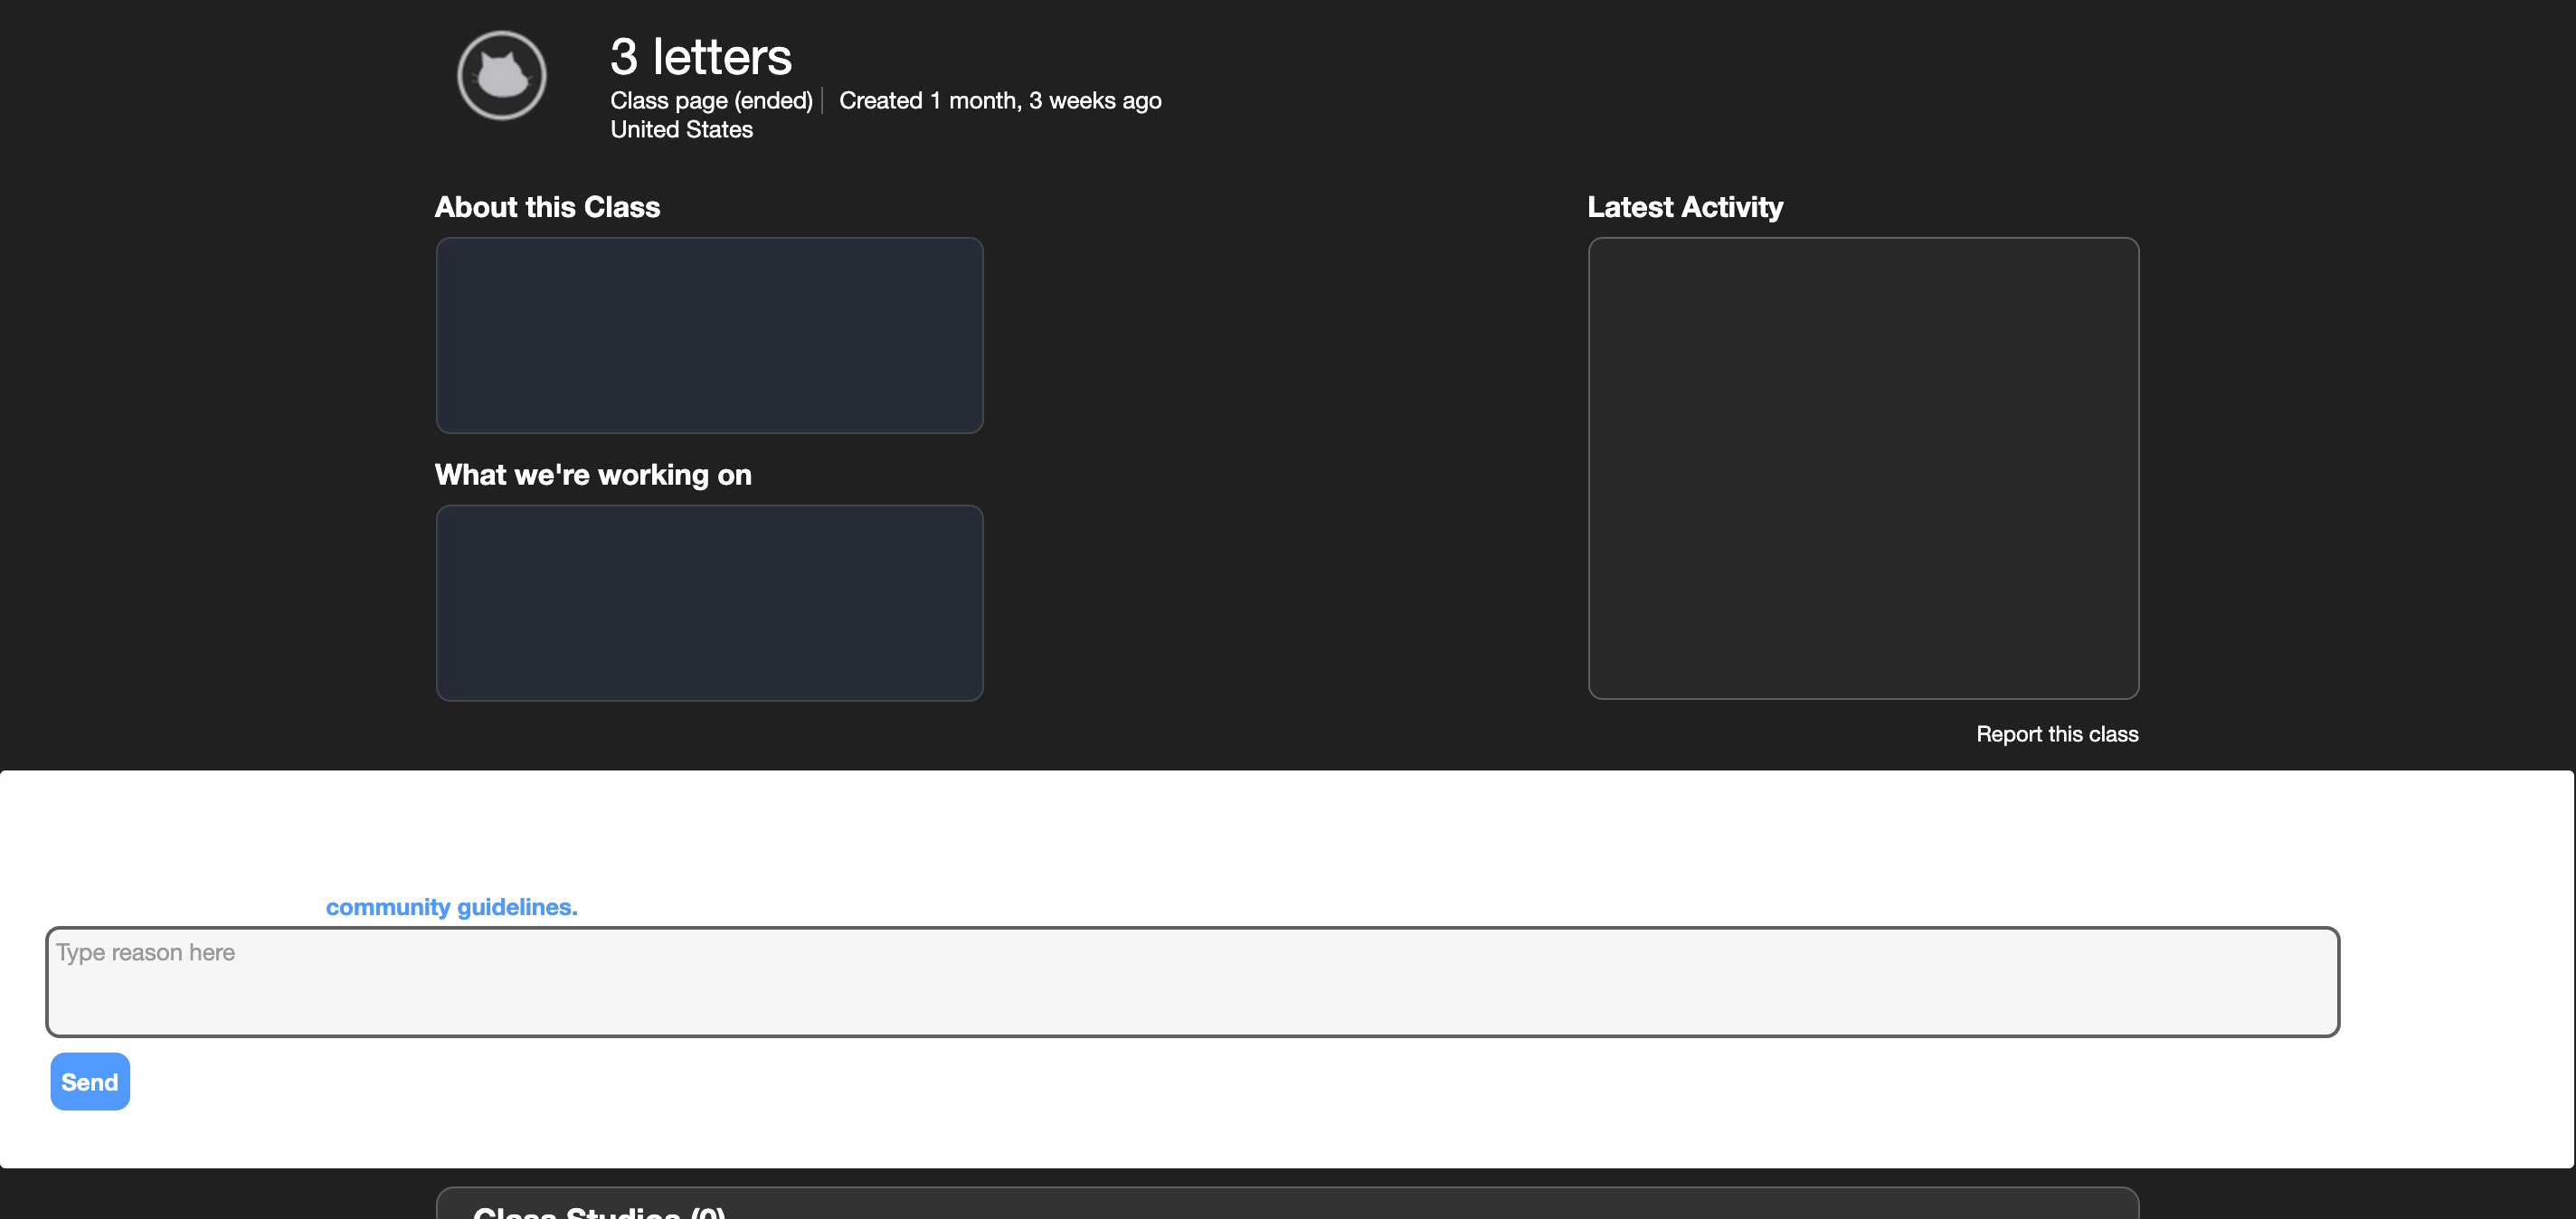Viewport: 2576px width, 1219px height.
Task: Click the "What we're working on" heading
Action: 593,475
